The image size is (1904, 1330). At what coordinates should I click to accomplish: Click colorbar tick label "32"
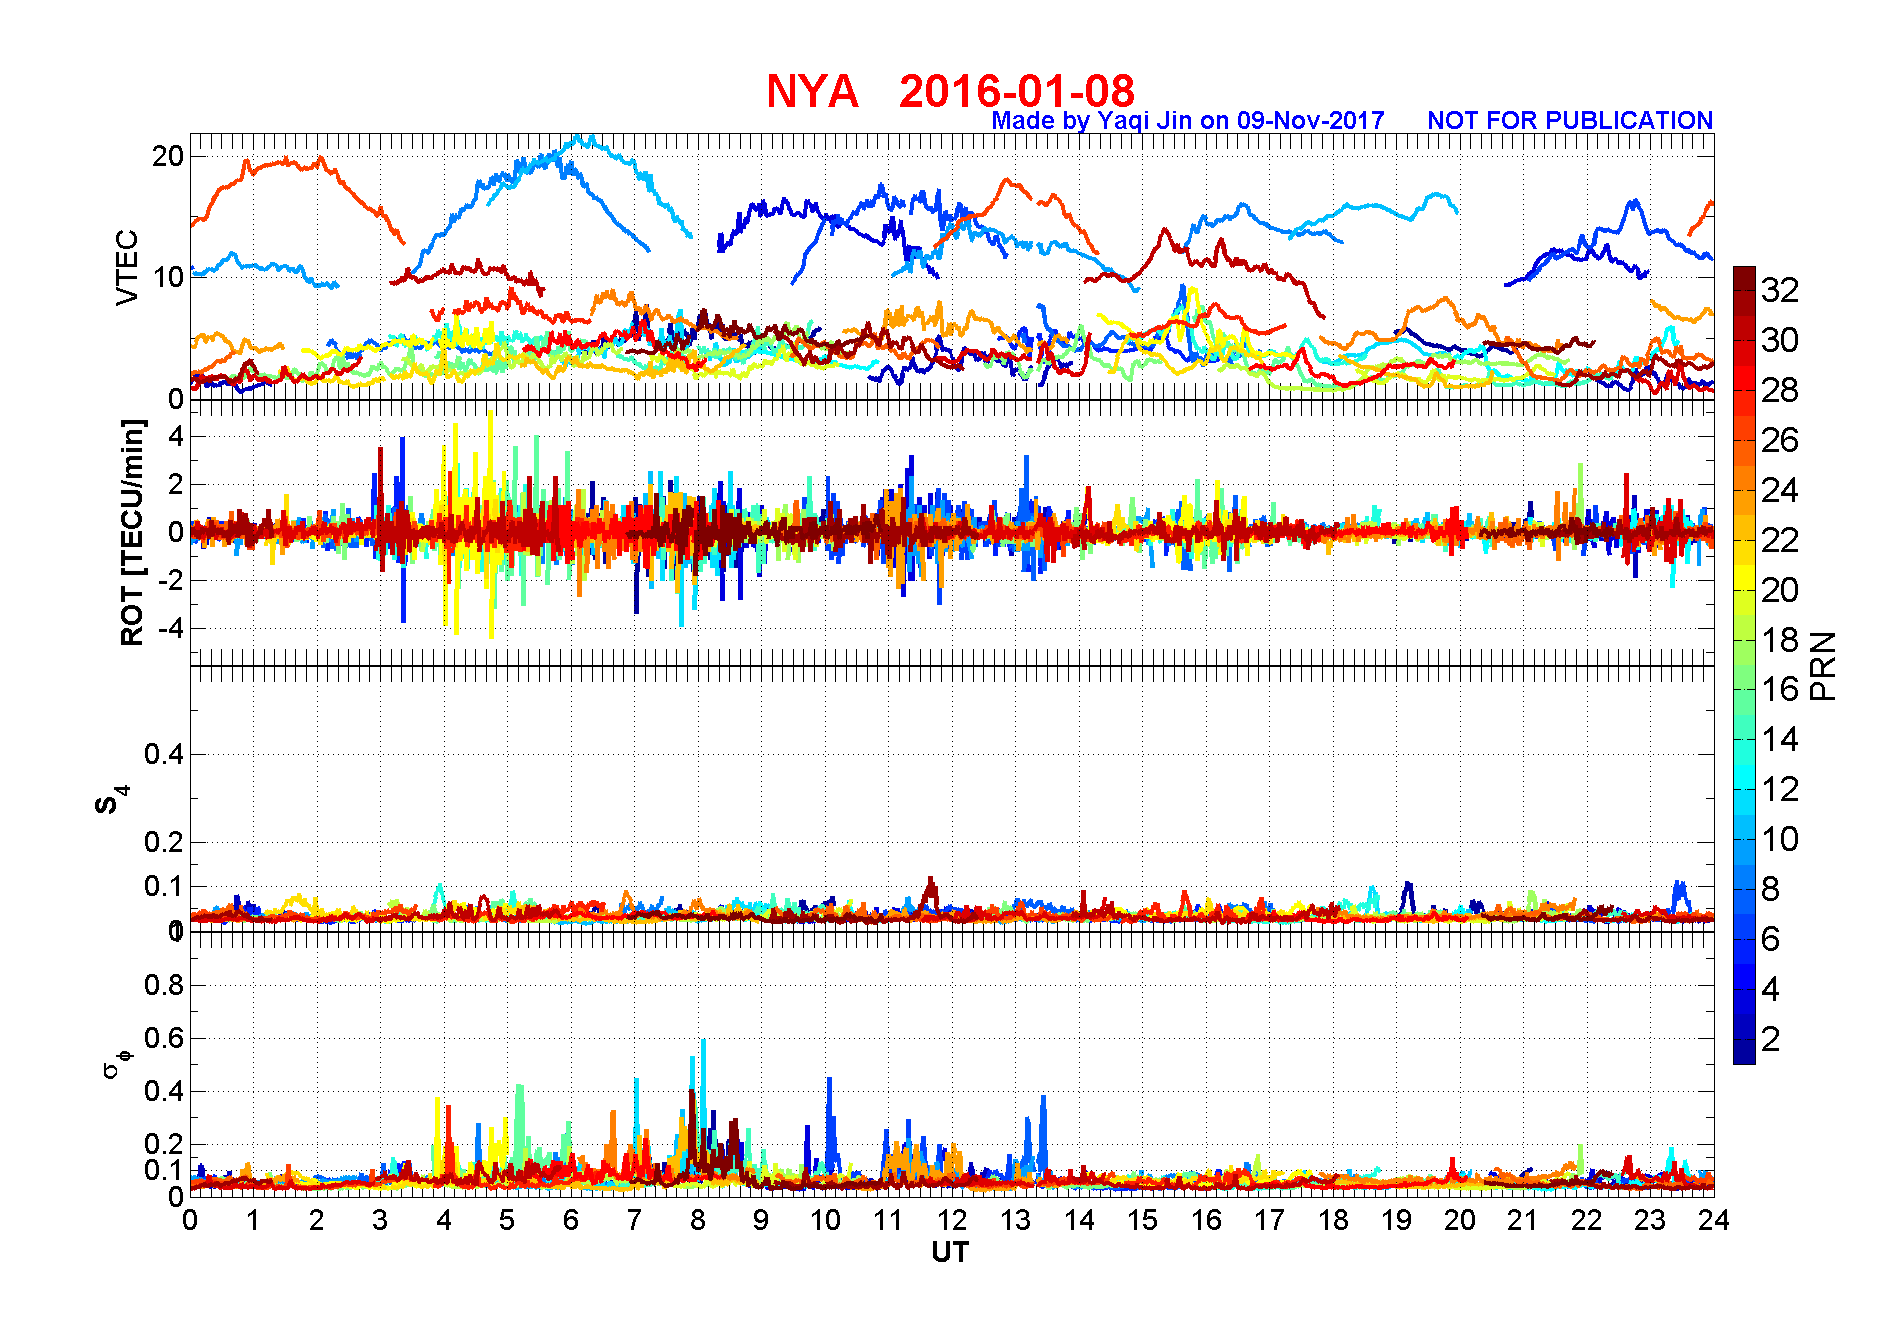point(1780,290)
